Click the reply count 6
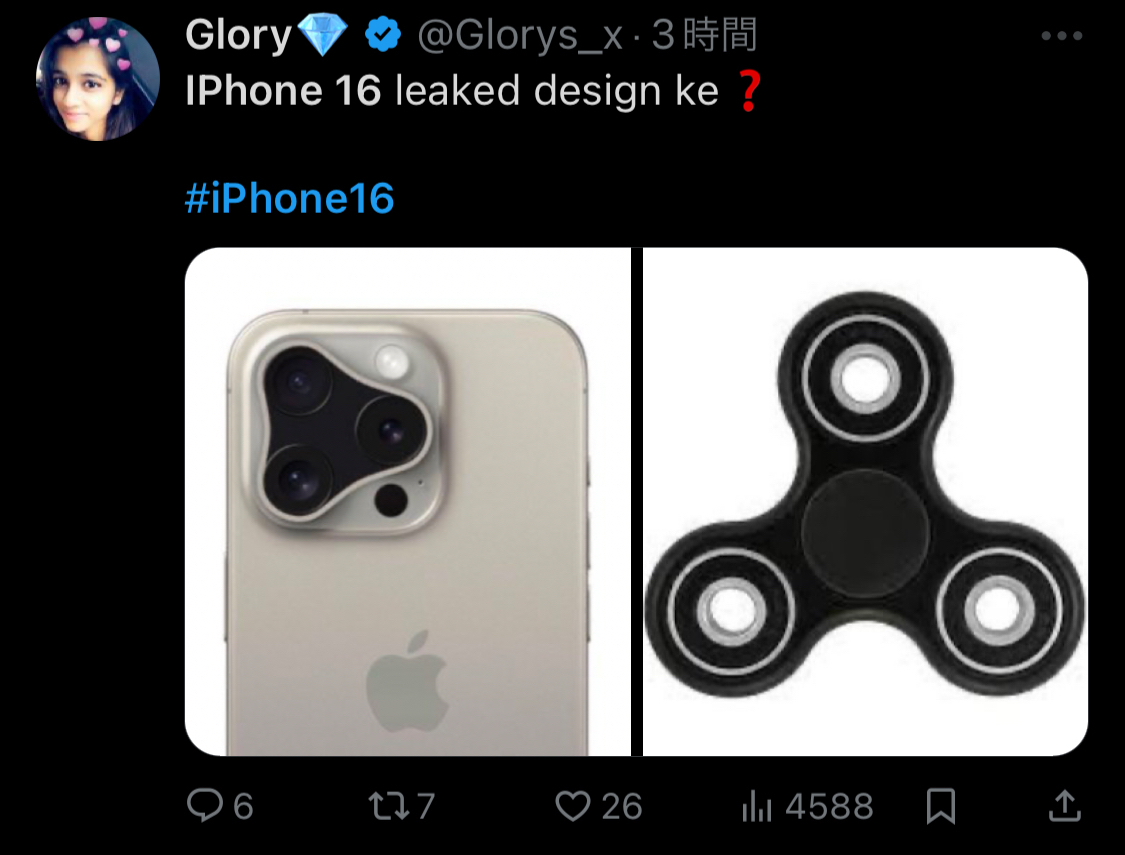 (243, 806)
